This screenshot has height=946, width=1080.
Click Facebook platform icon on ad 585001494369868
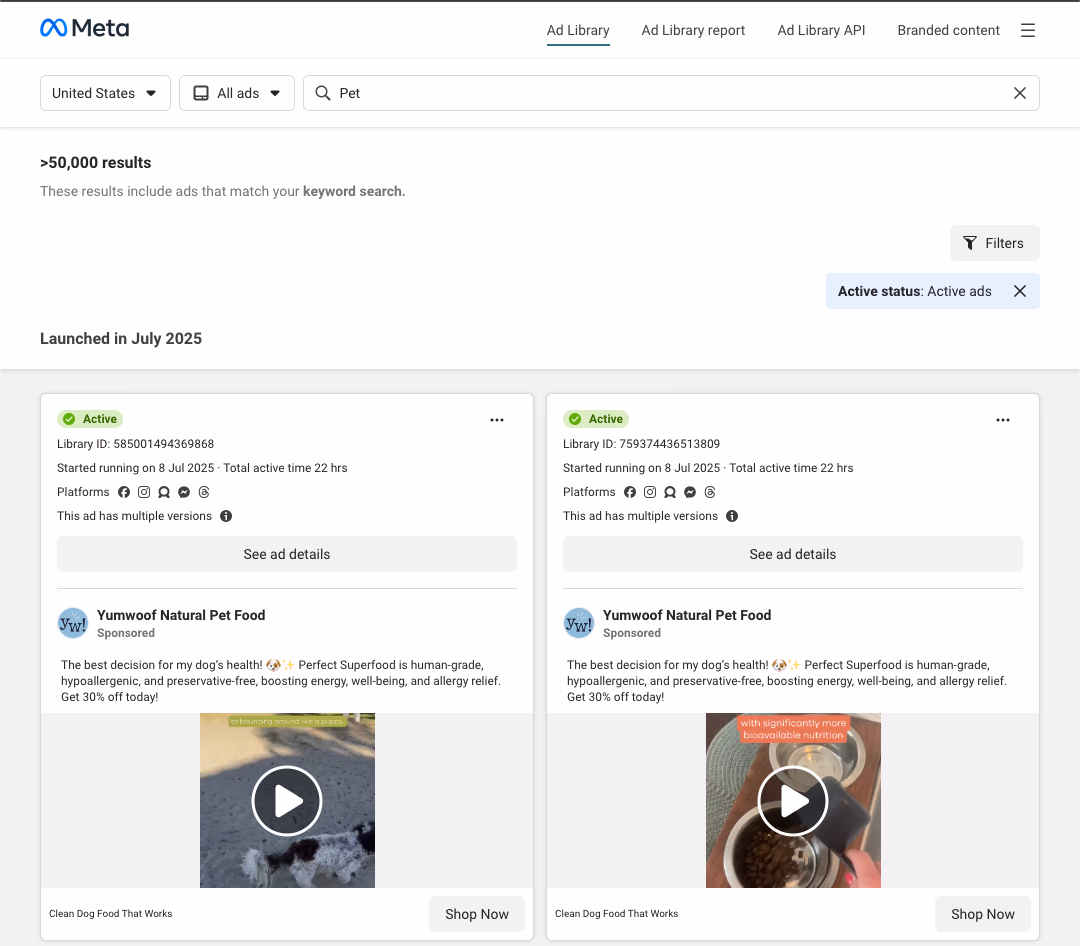[x=124, y=492]
